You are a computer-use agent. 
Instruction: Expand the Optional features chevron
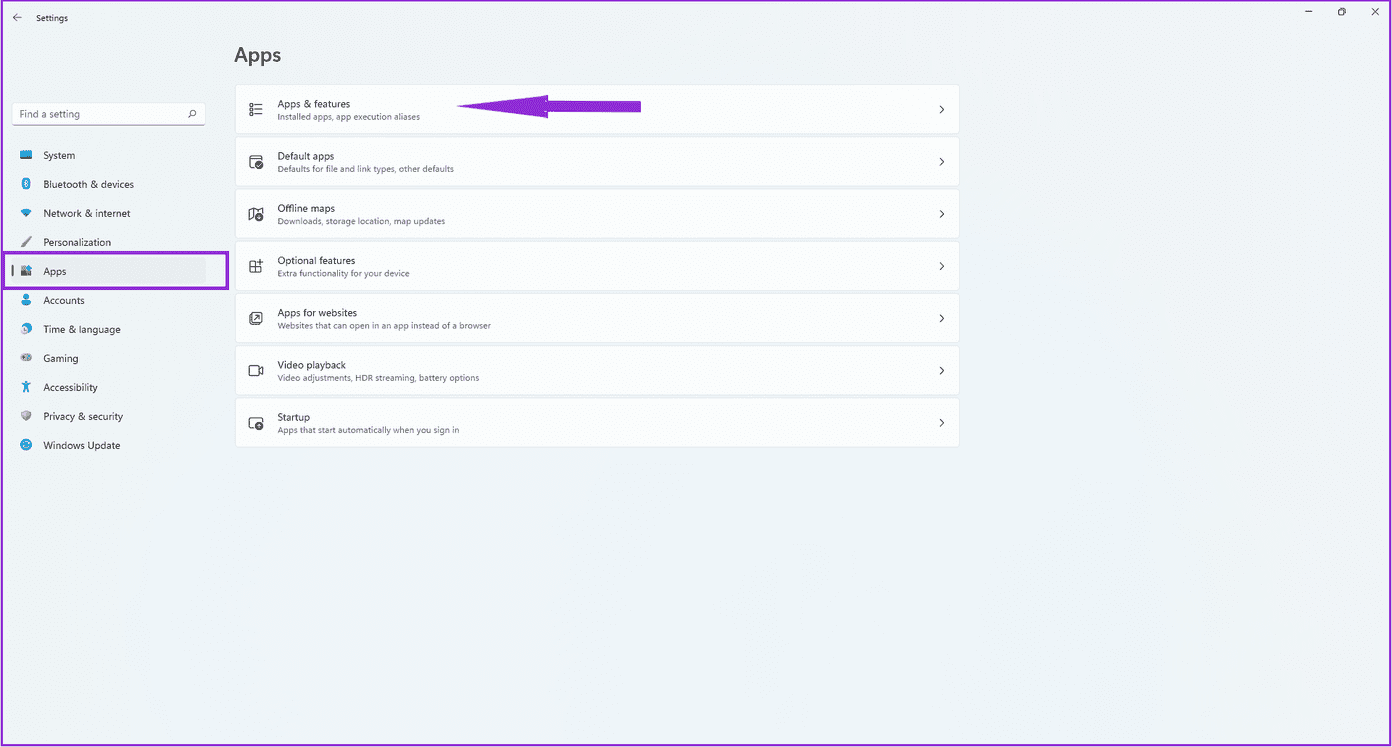[x=942, y=266]
